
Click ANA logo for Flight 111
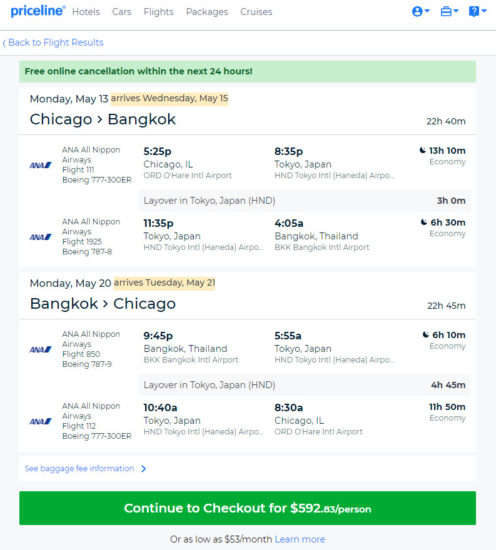[x=40, y=165]
